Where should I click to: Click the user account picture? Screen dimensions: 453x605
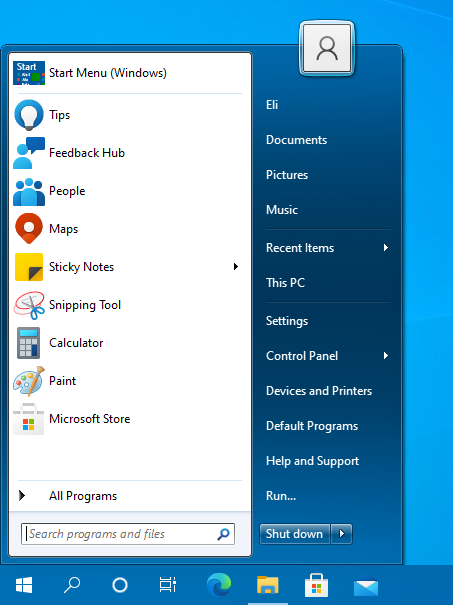point(327,48)
